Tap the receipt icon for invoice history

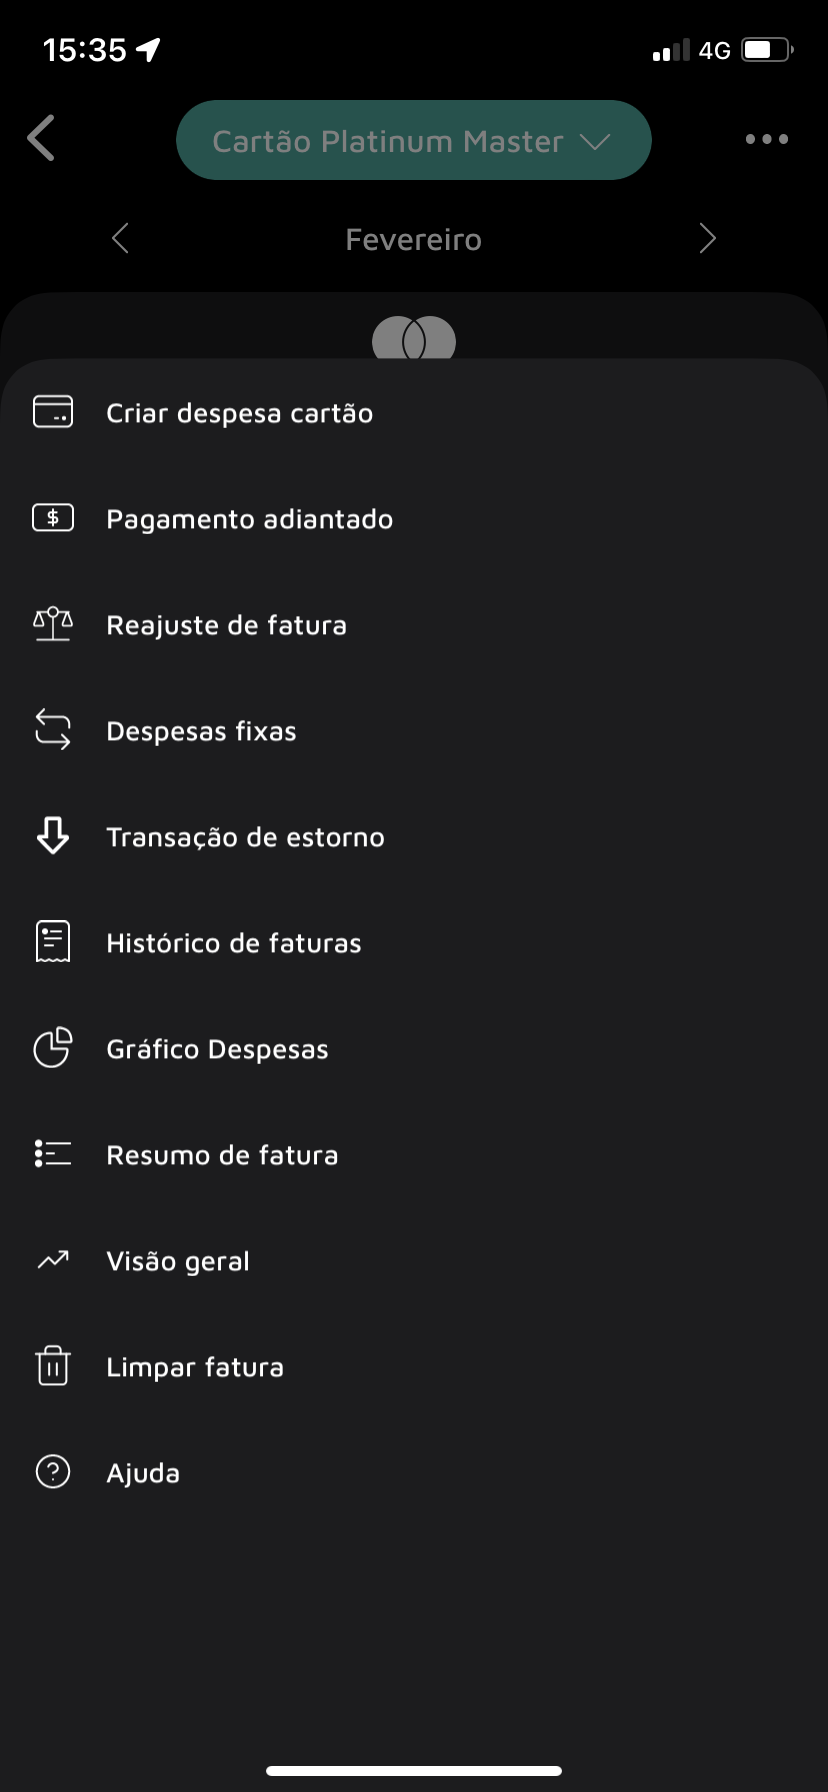point(53,942)
